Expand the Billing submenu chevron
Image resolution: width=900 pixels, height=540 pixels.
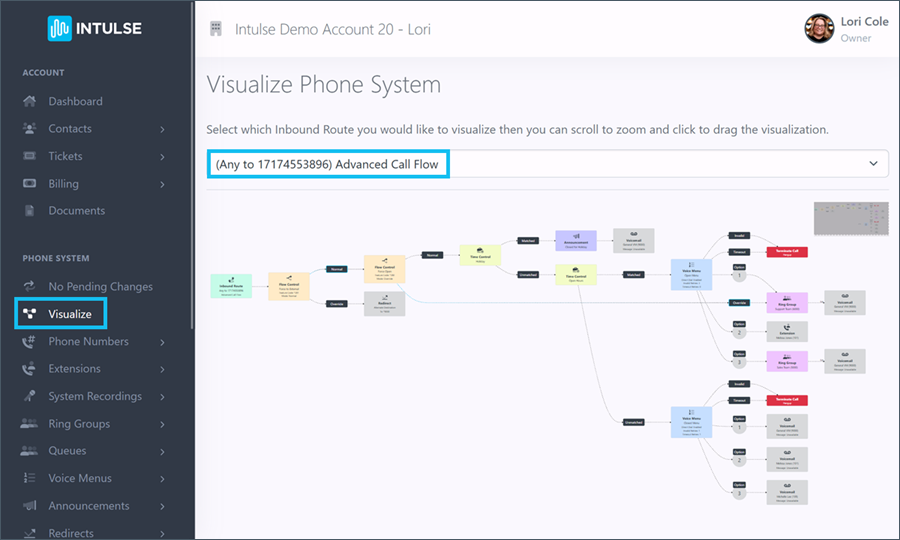[x=162, y=184]
